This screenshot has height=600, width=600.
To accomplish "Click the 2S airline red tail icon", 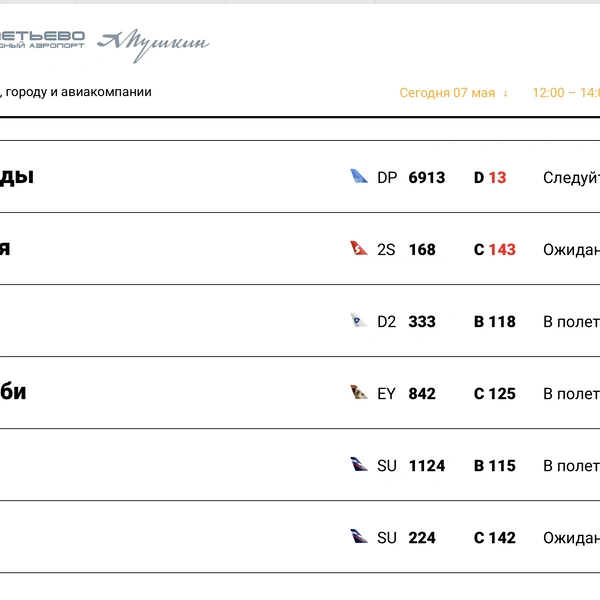I will click(x=359, y=248).
